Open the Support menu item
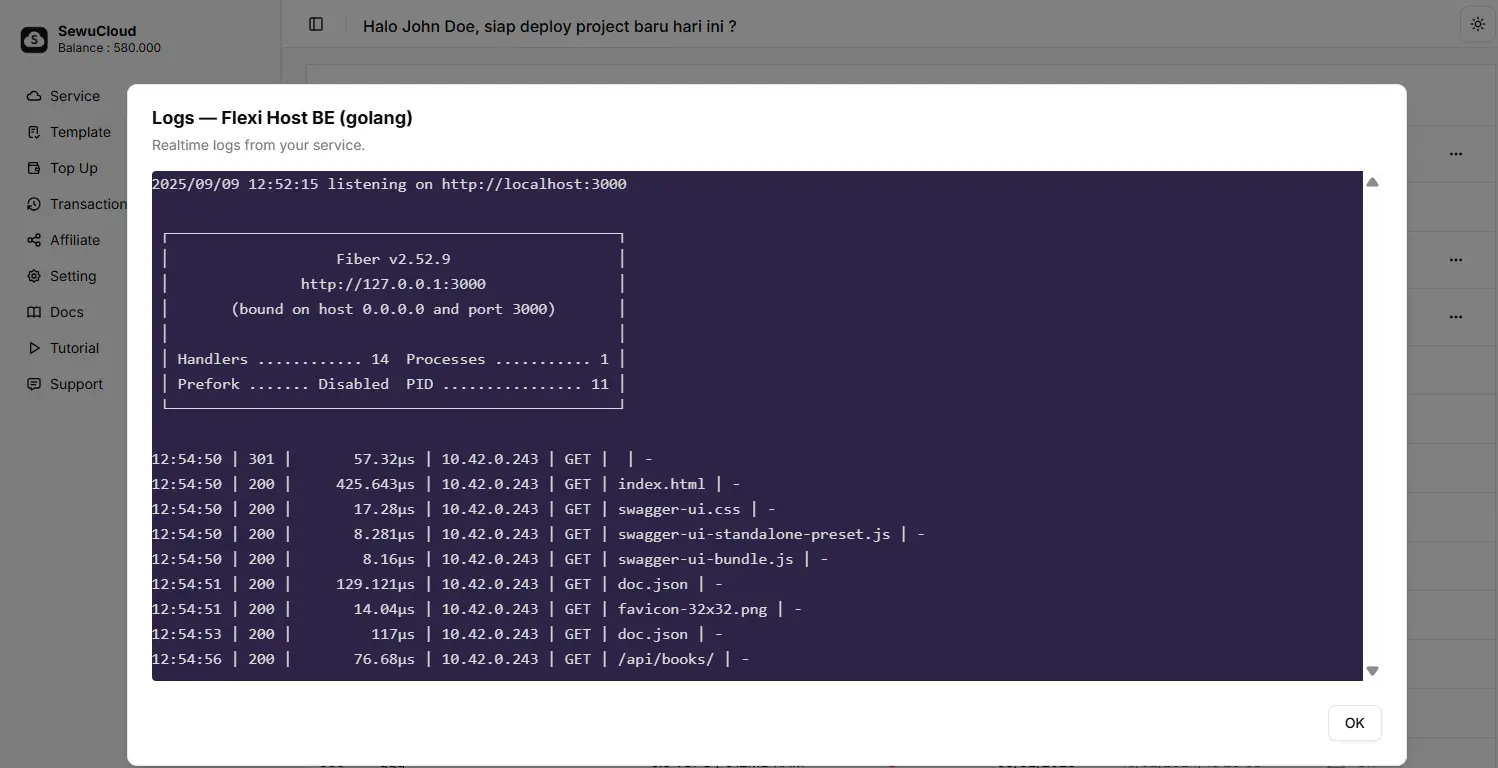1498x768 pixels. 77,384
